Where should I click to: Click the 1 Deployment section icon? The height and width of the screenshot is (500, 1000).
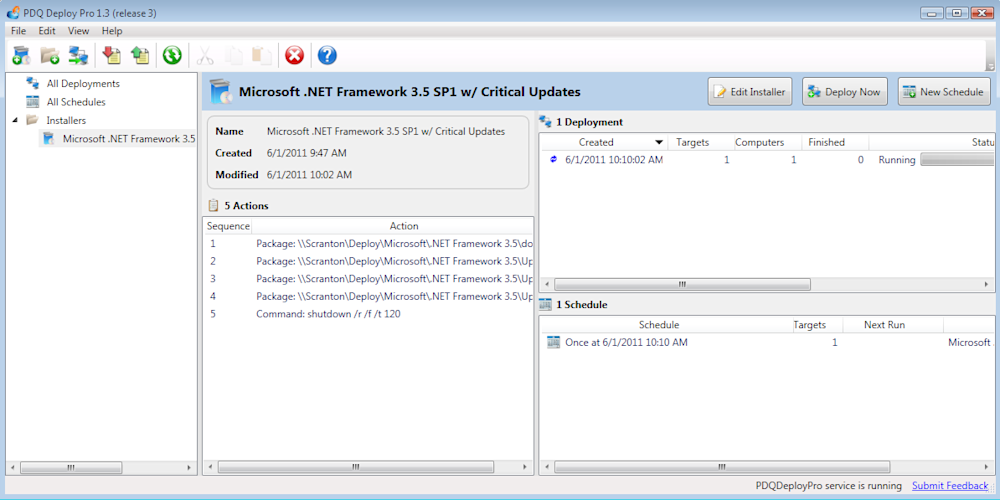point(545,122)
